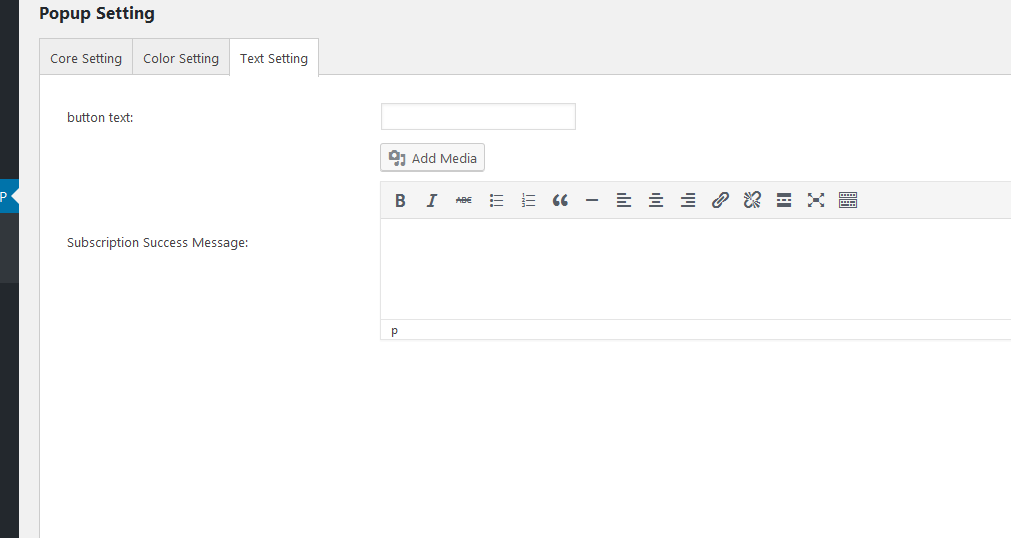The height and width of the screenshot is (538, 1011).
Task: Switch to the Color Setting tab
Action: coord(181,58)
